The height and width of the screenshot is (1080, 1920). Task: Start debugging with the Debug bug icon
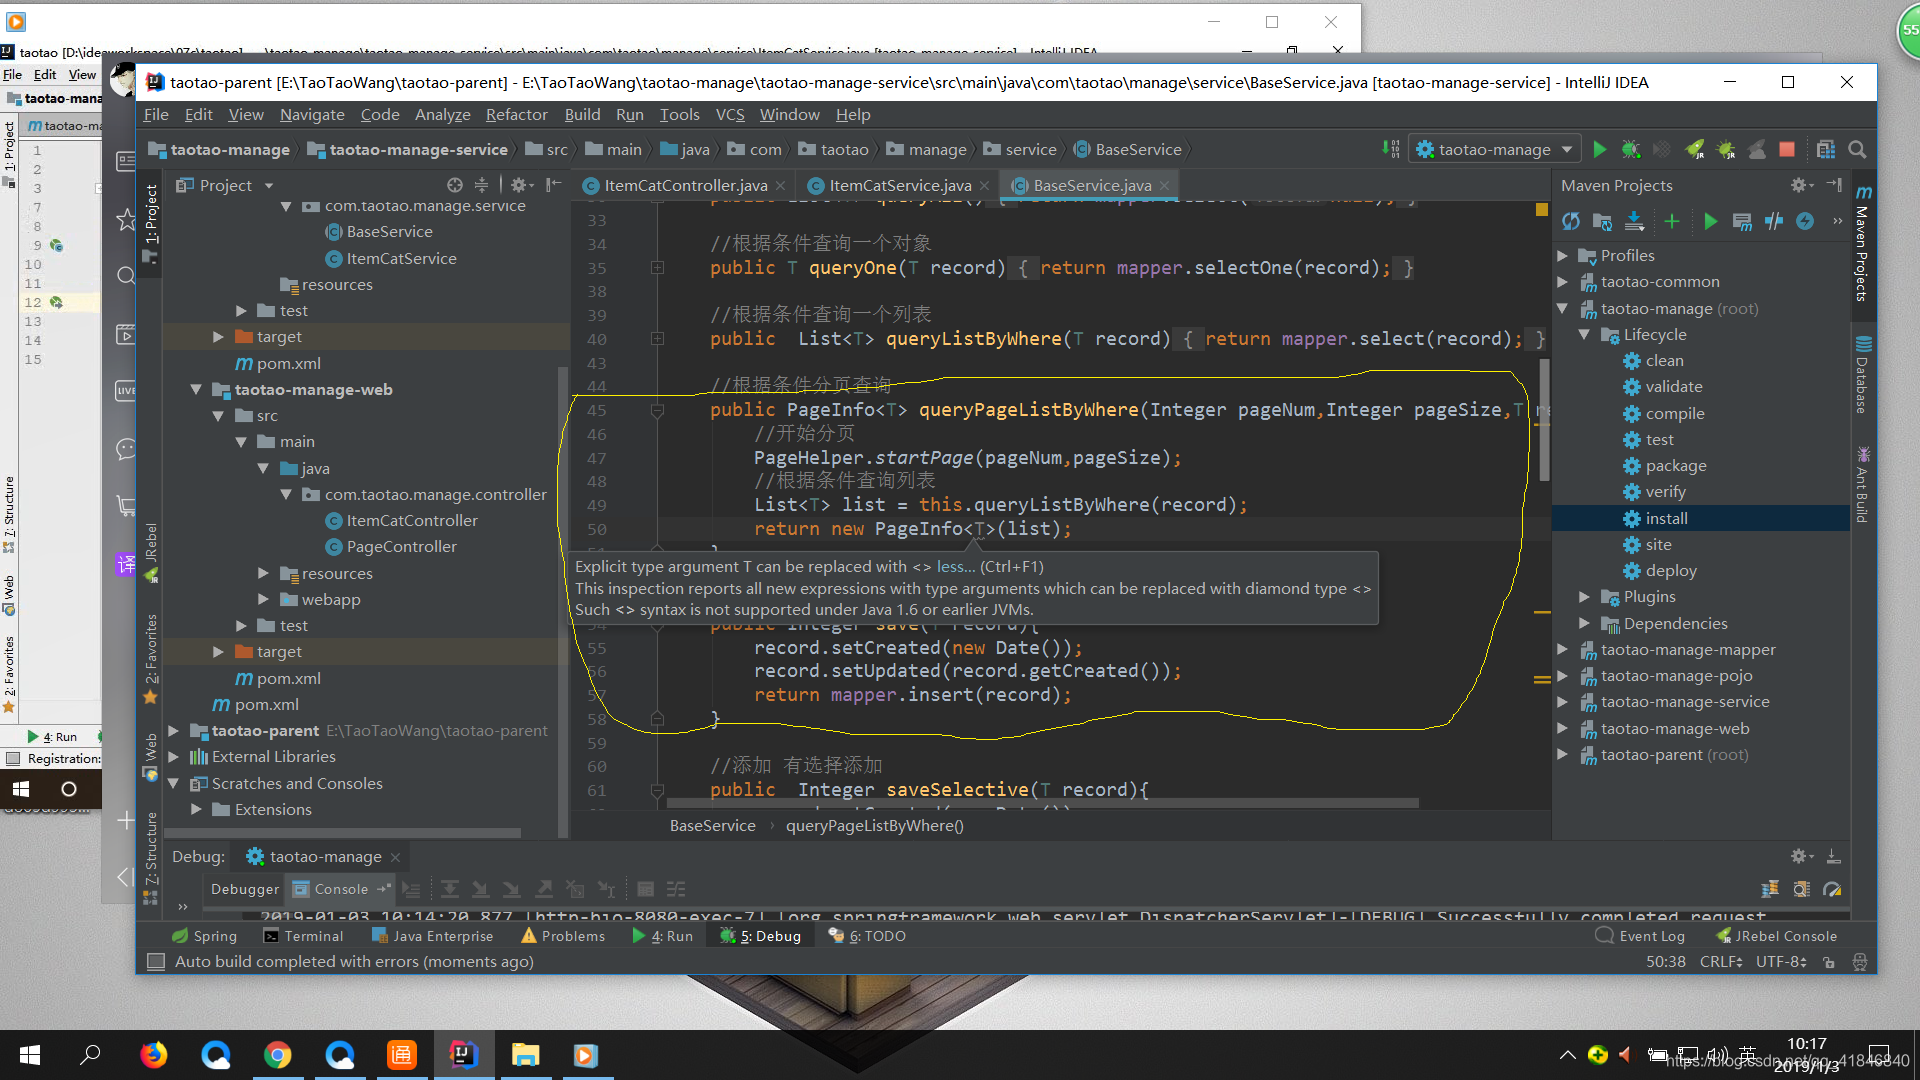(x=1630, y=149)
